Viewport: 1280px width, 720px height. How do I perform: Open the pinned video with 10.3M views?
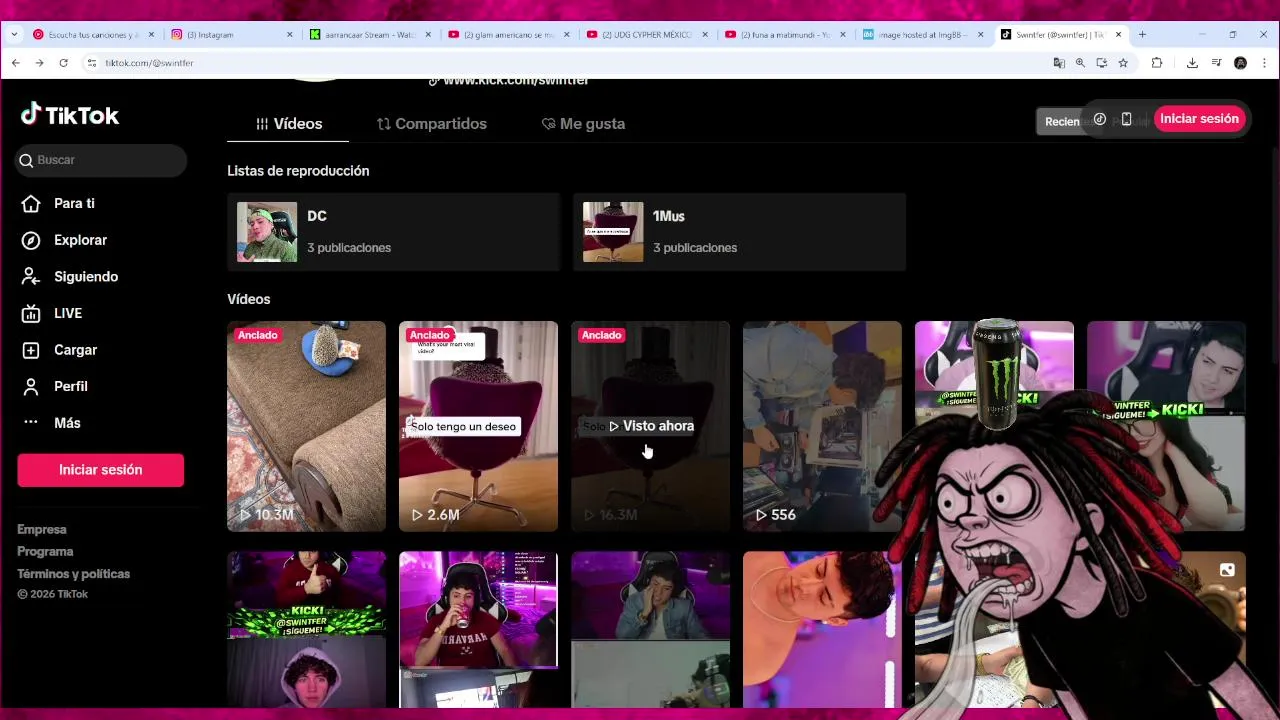click(306, 426)
